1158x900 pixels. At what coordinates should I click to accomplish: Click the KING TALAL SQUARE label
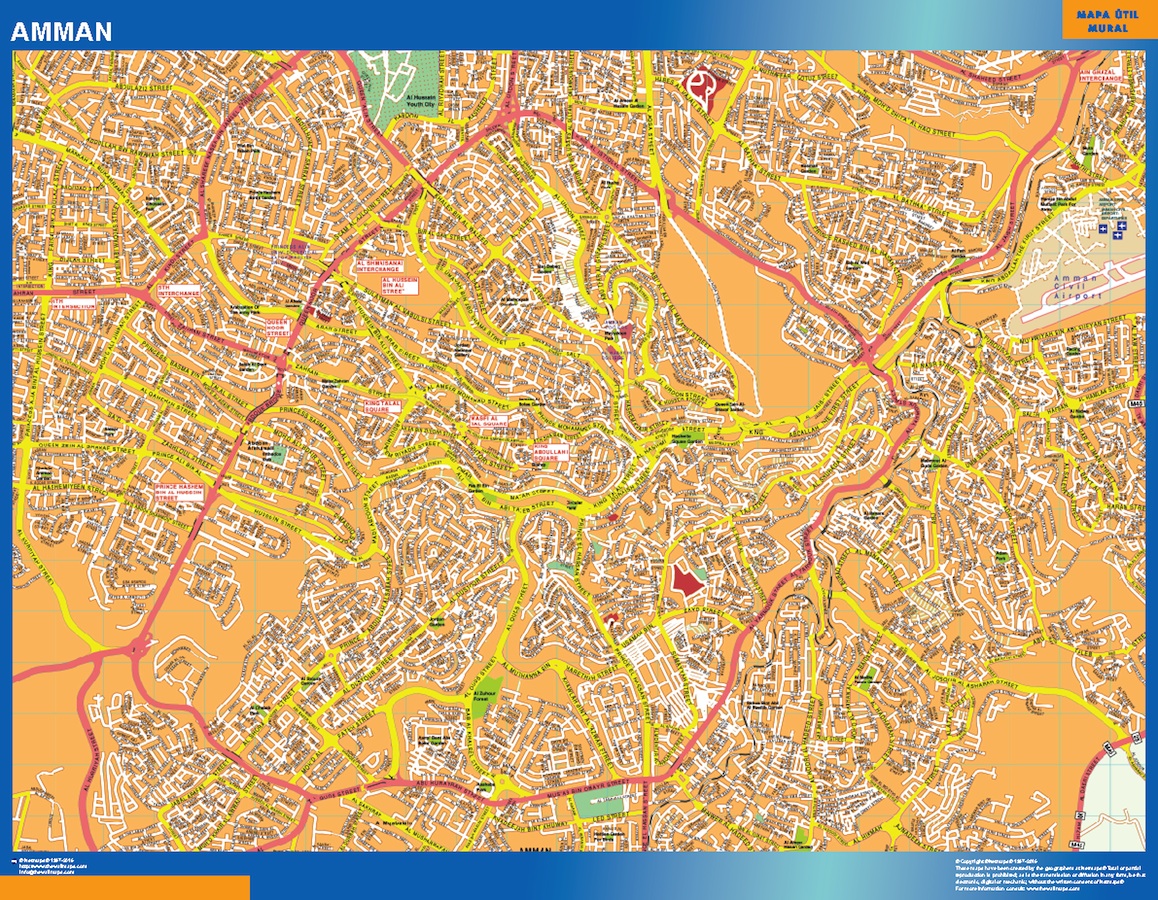click(383, 406)
